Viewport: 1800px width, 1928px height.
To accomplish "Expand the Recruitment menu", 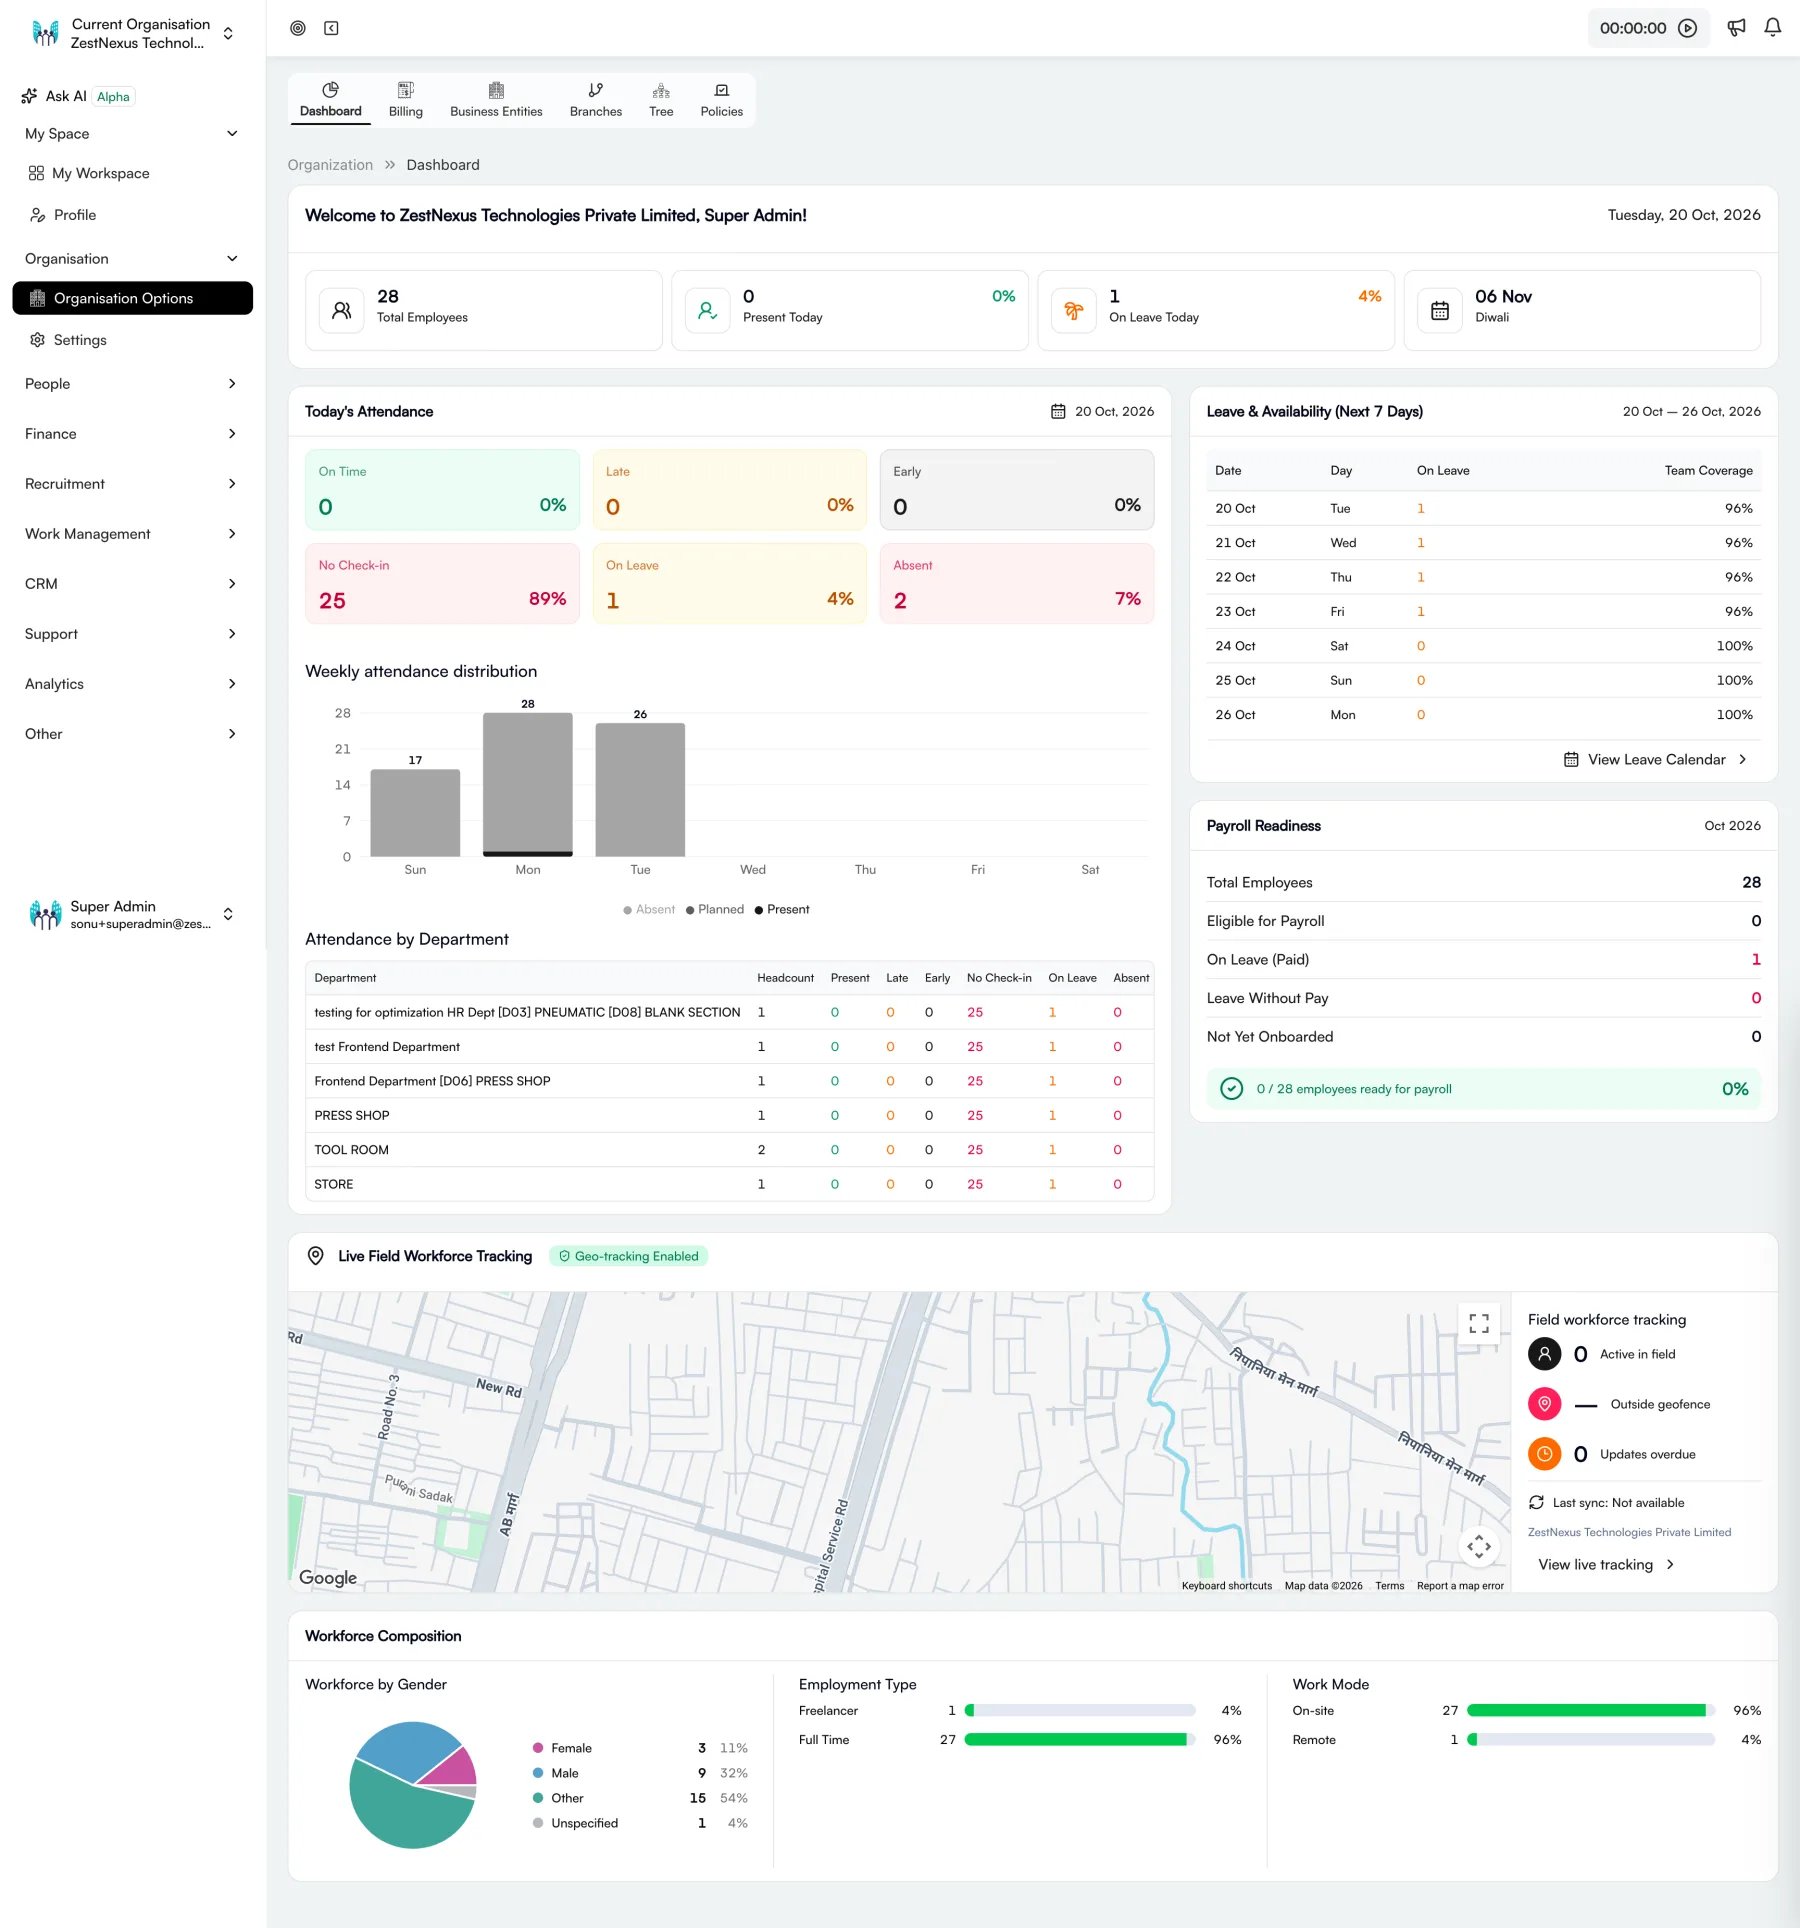I will coord(132,484).
